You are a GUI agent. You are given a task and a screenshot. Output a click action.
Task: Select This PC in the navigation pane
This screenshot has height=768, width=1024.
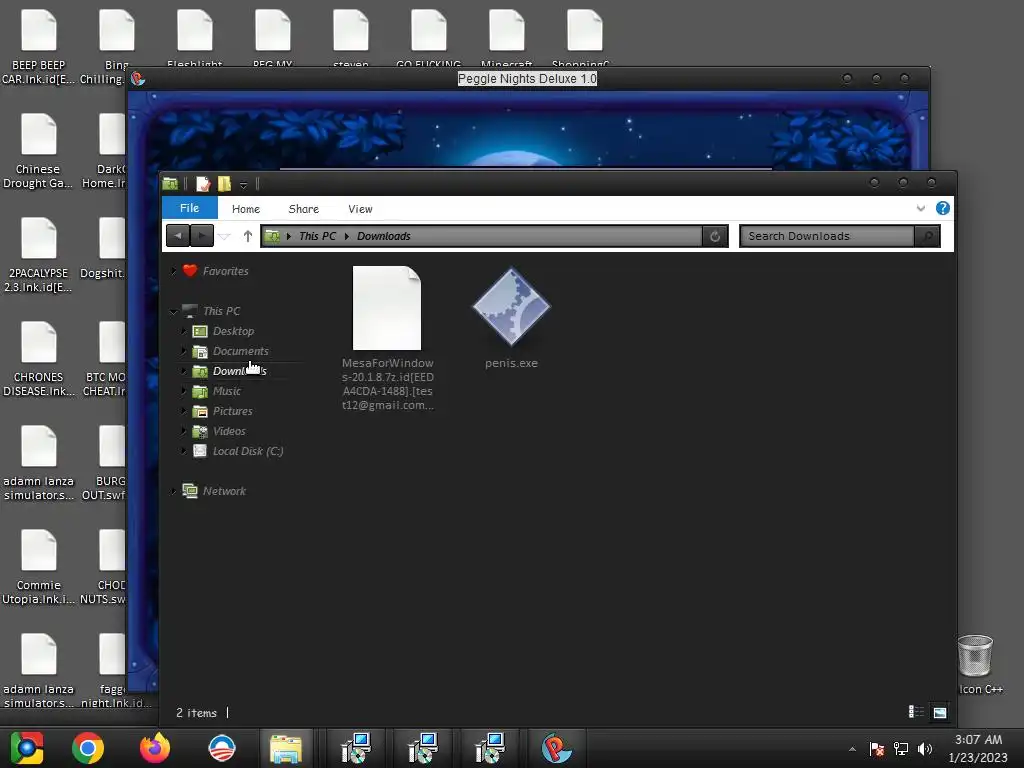pyautogui.click(x=221, y=311)
